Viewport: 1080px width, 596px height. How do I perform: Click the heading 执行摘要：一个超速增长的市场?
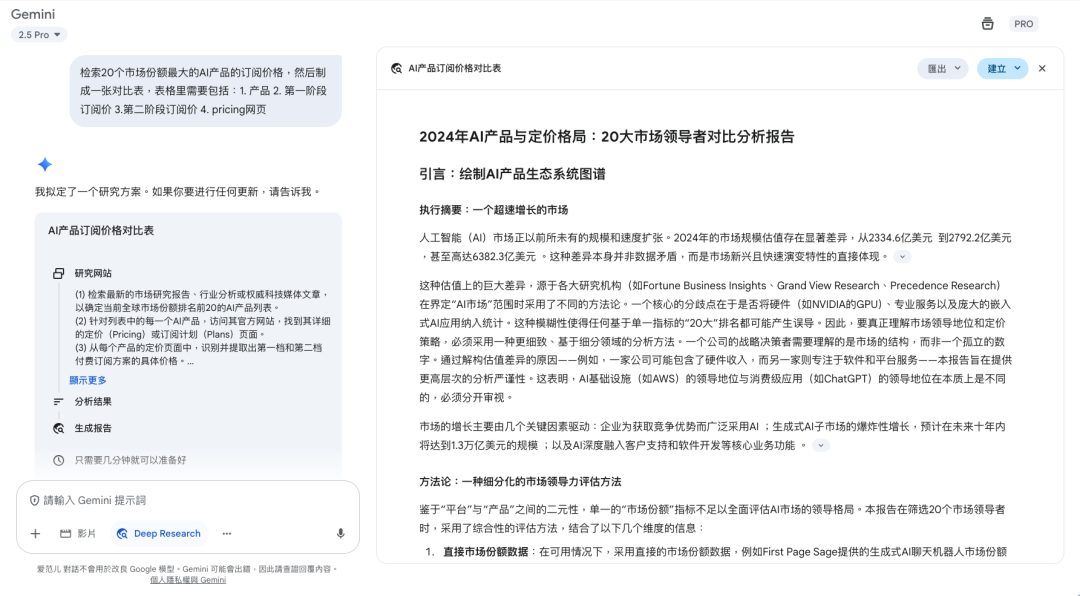coord(494,209)
